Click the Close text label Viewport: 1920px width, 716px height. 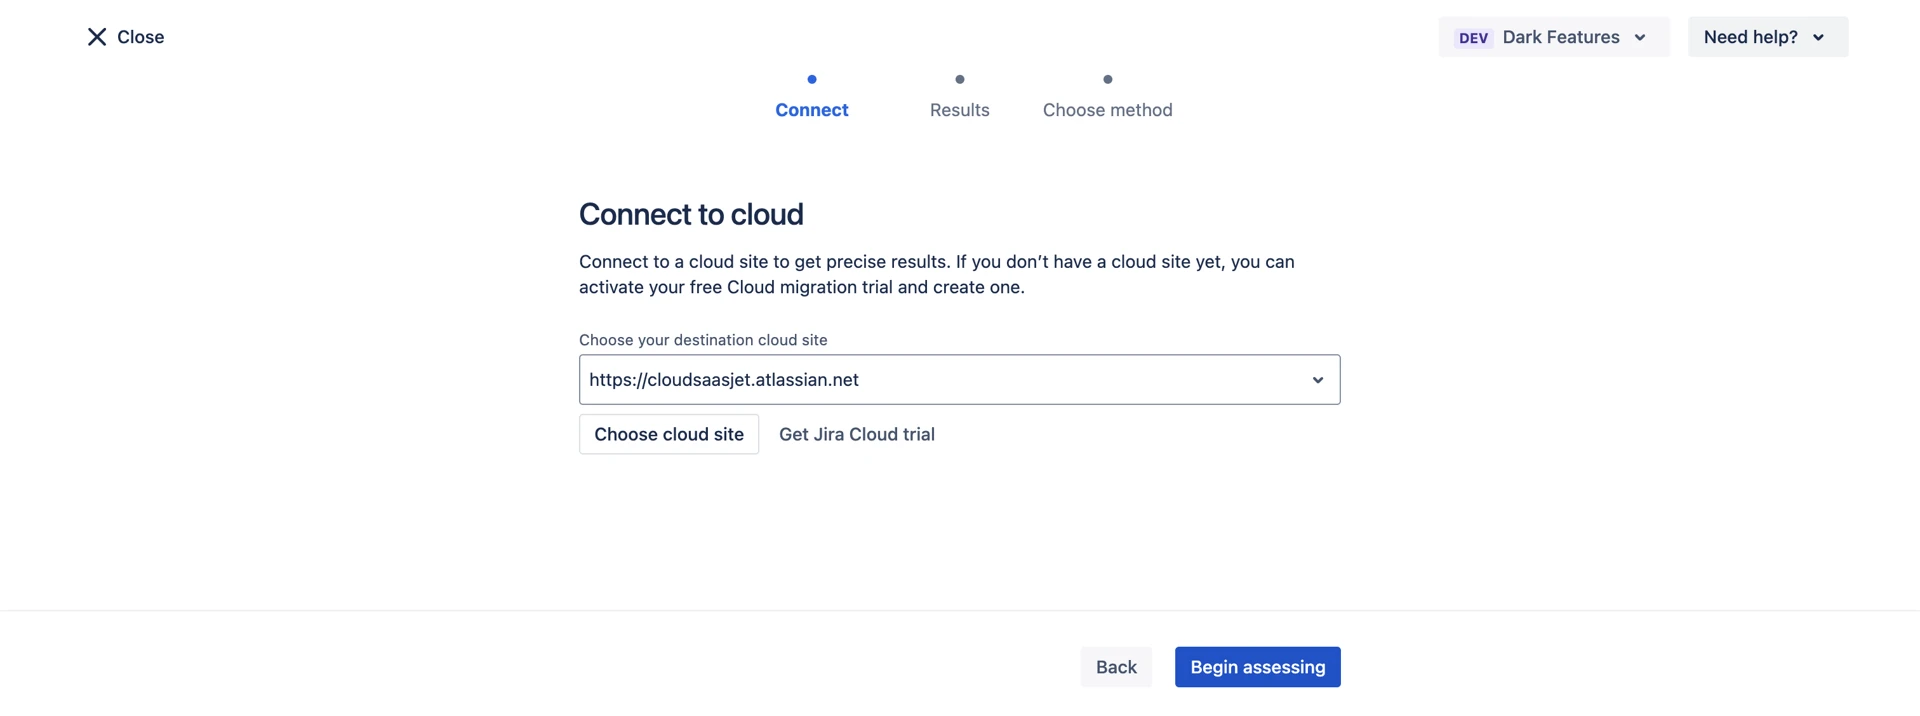coord(140,37)
